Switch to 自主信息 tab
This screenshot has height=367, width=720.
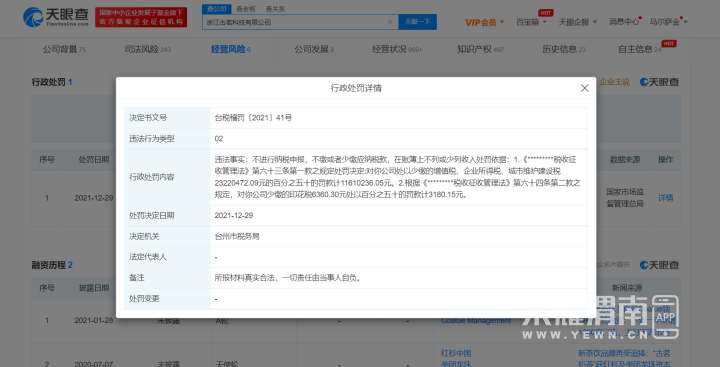pyautogui.click(x=640, y=49)
